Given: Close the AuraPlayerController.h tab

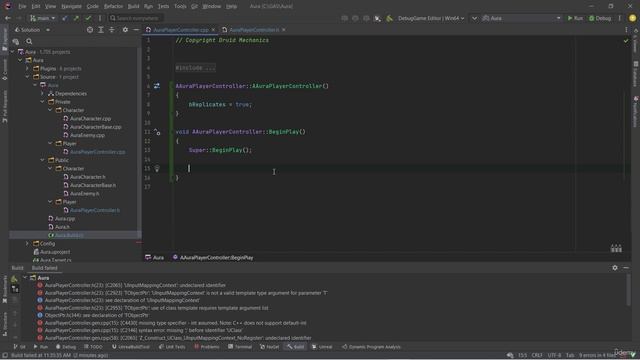Looking at the screenshot, I should tap(284, 30).
